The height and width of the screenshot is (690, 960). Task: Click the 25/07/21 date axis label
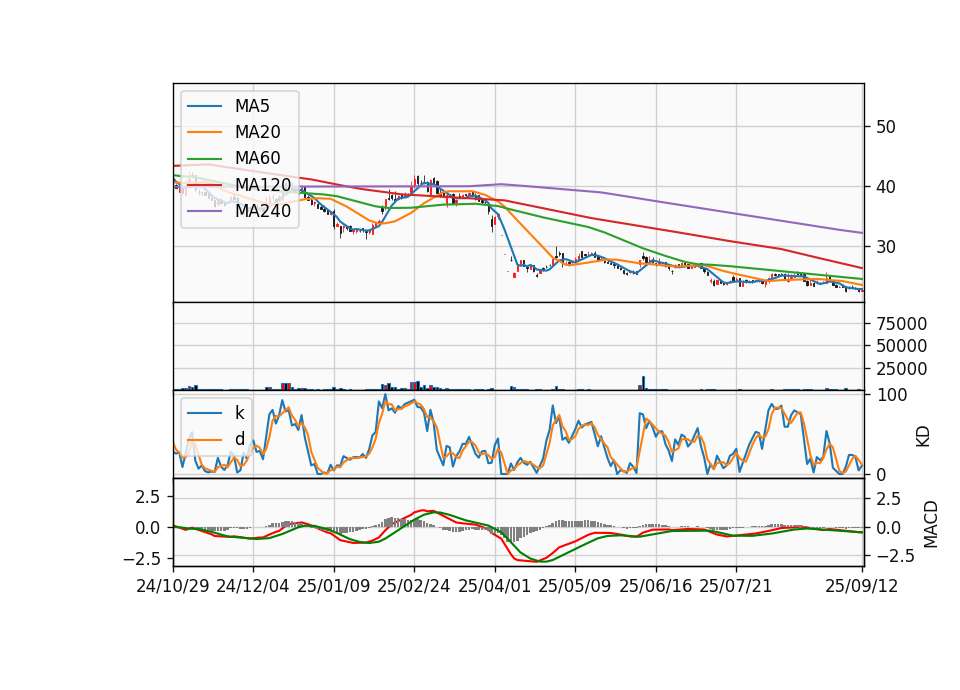click(x=736, y=586)
